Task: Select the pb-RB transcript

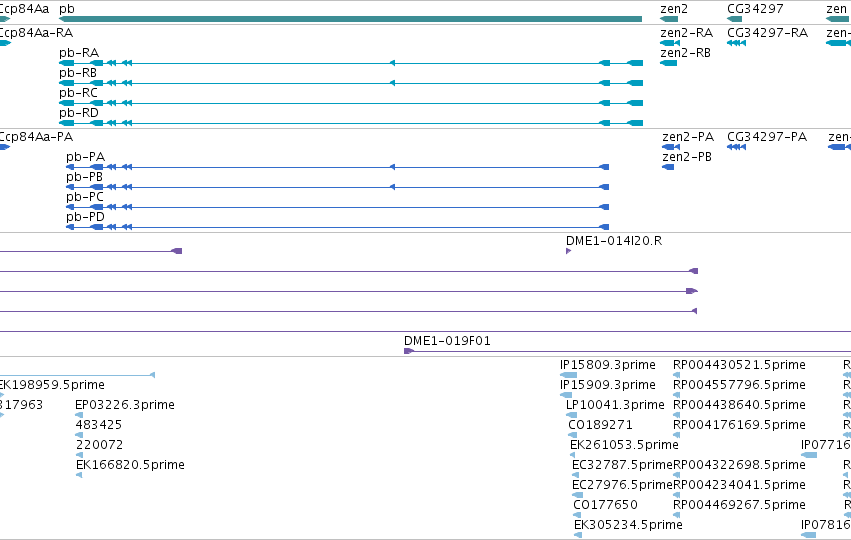Action: point(351,83)
